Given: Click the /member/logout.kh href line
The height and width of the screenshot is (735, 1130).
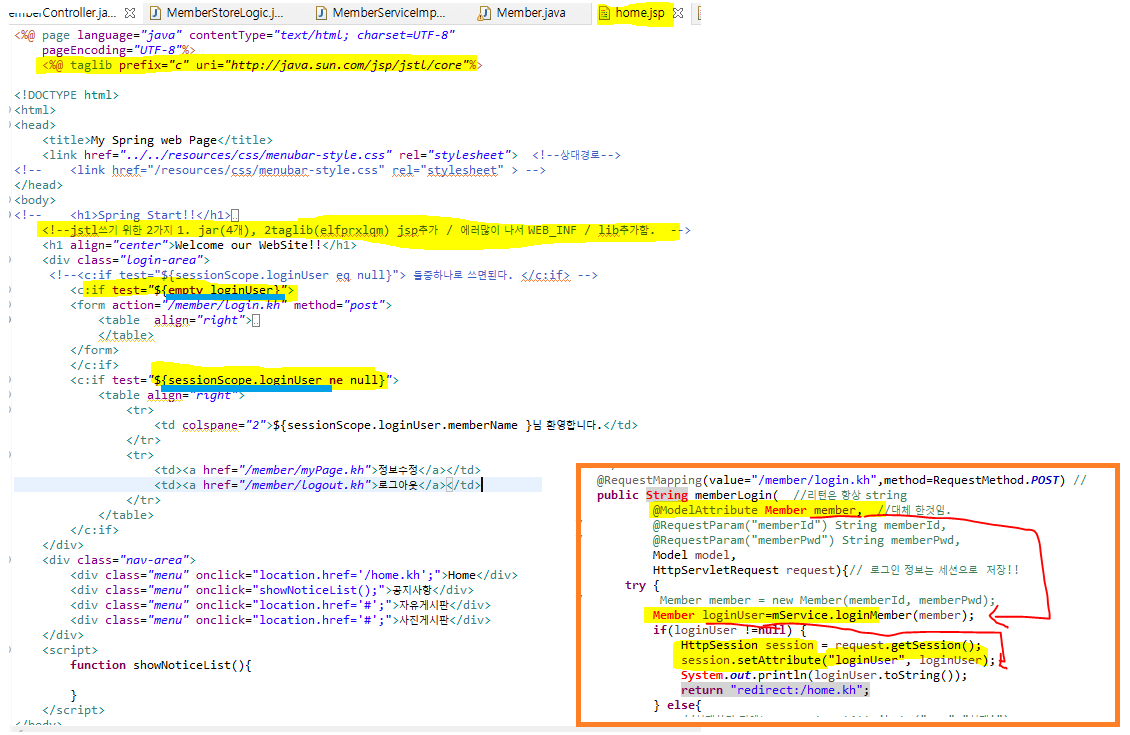Looking at the screenshot, I should click(x=317, y=485).
